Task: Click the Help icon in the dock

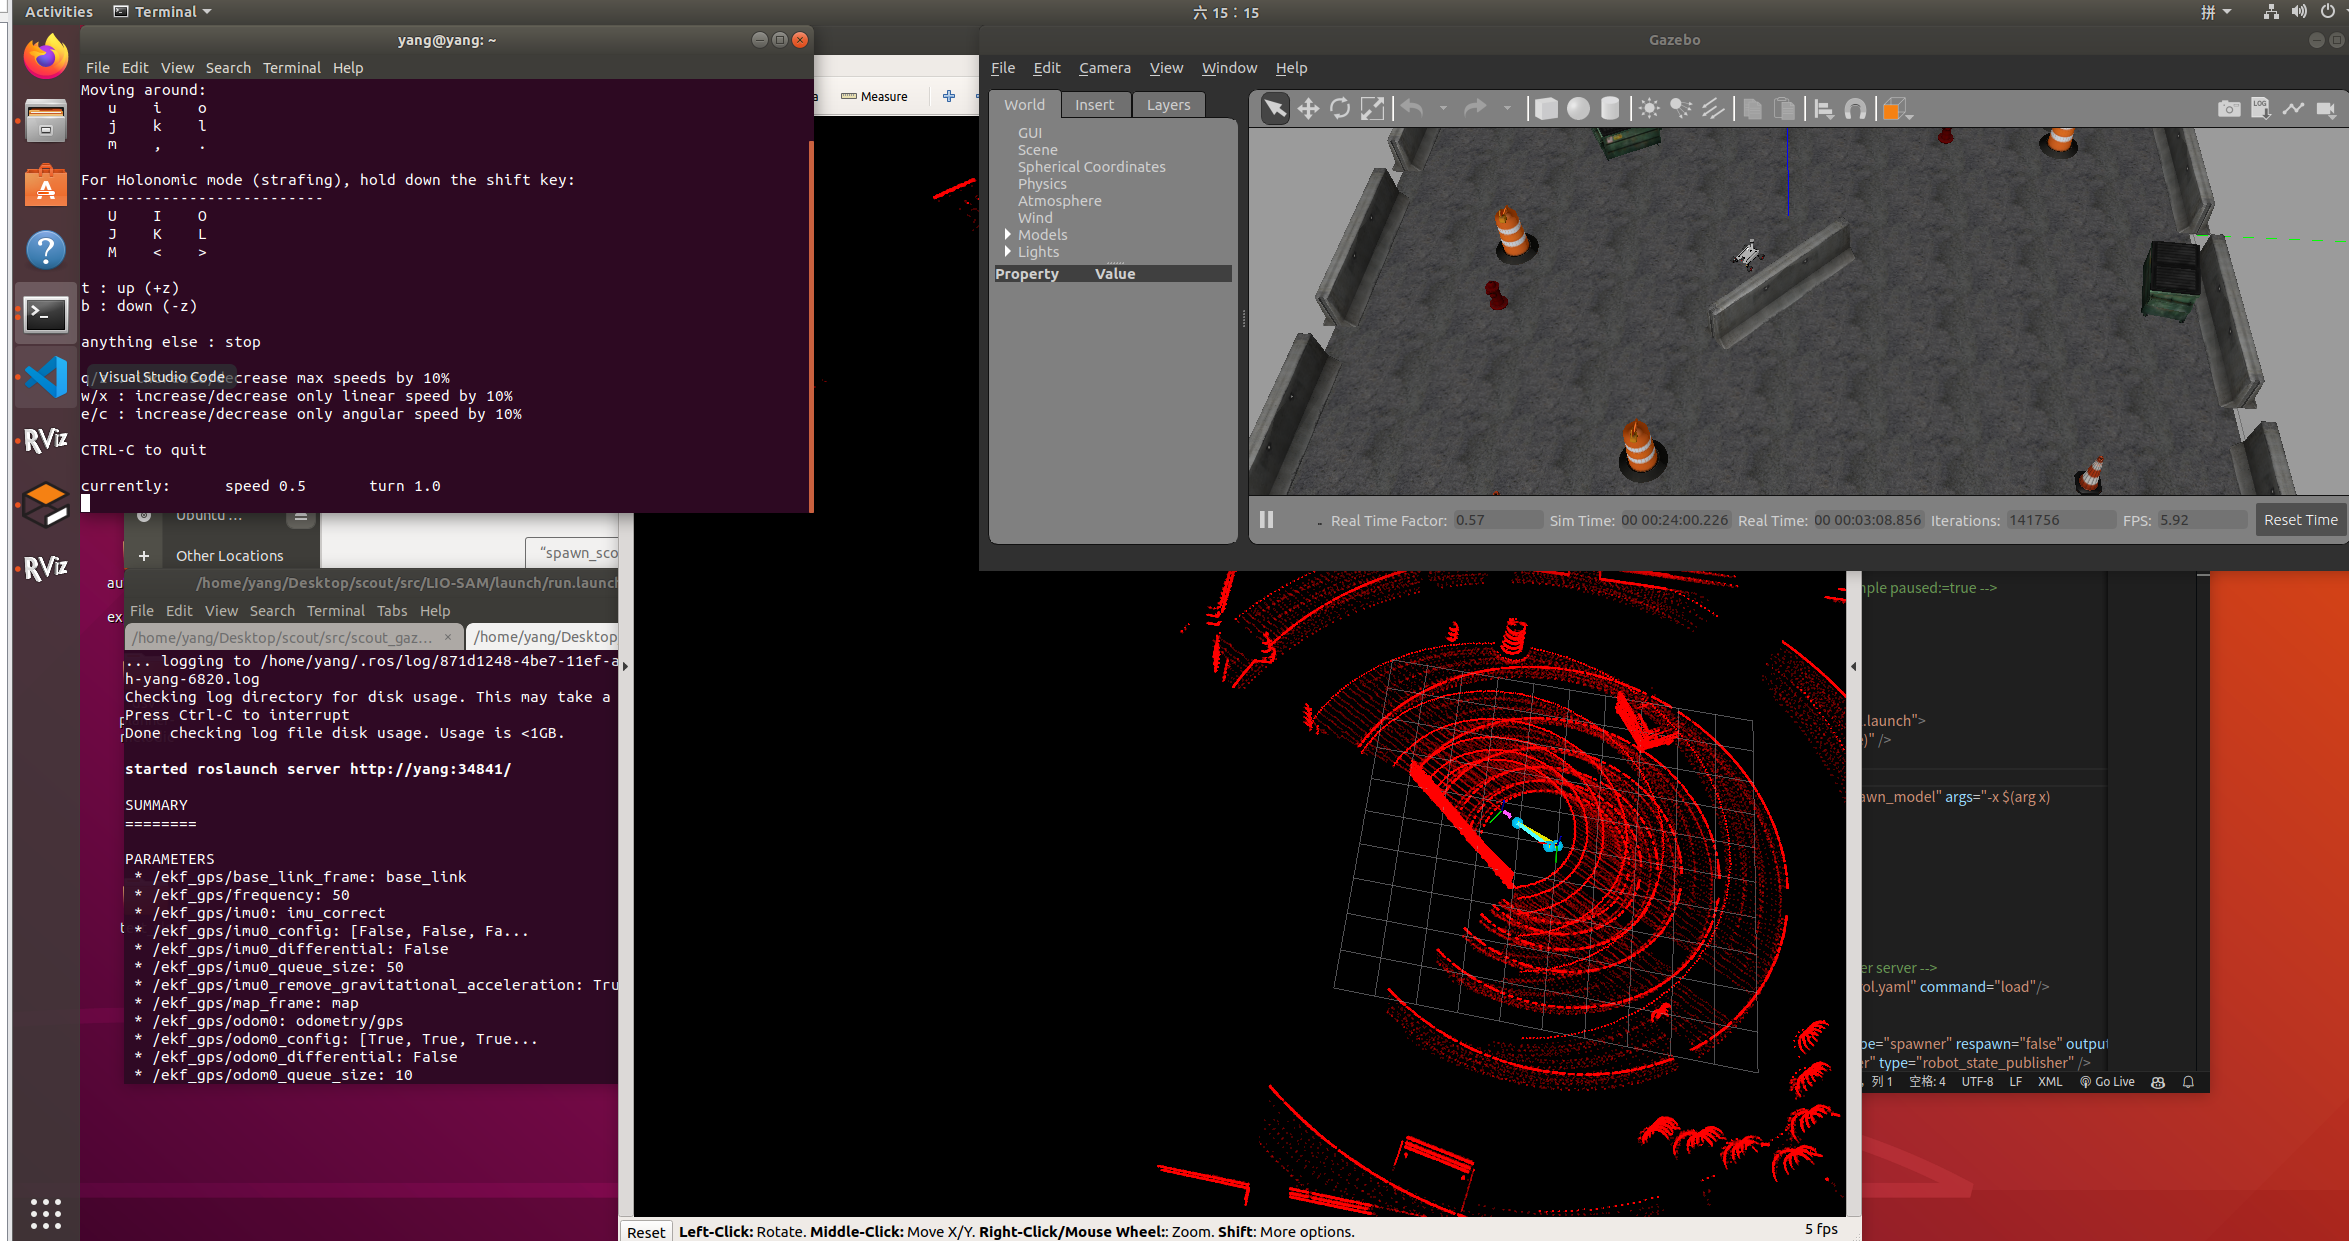Action: [x=45, y=250]
